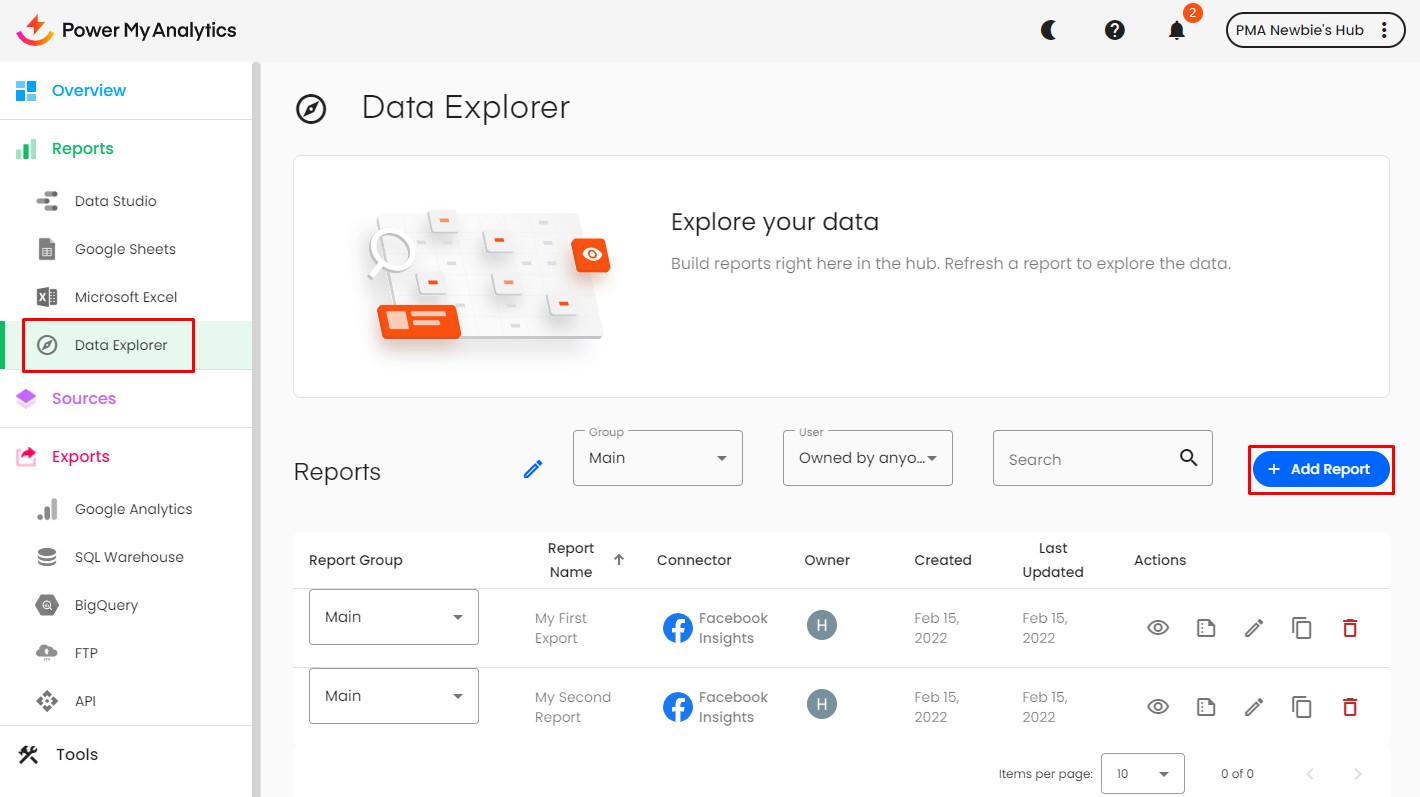Expand the Group dropdown showing Main
1420x797 pixels.
pos(658,458)
